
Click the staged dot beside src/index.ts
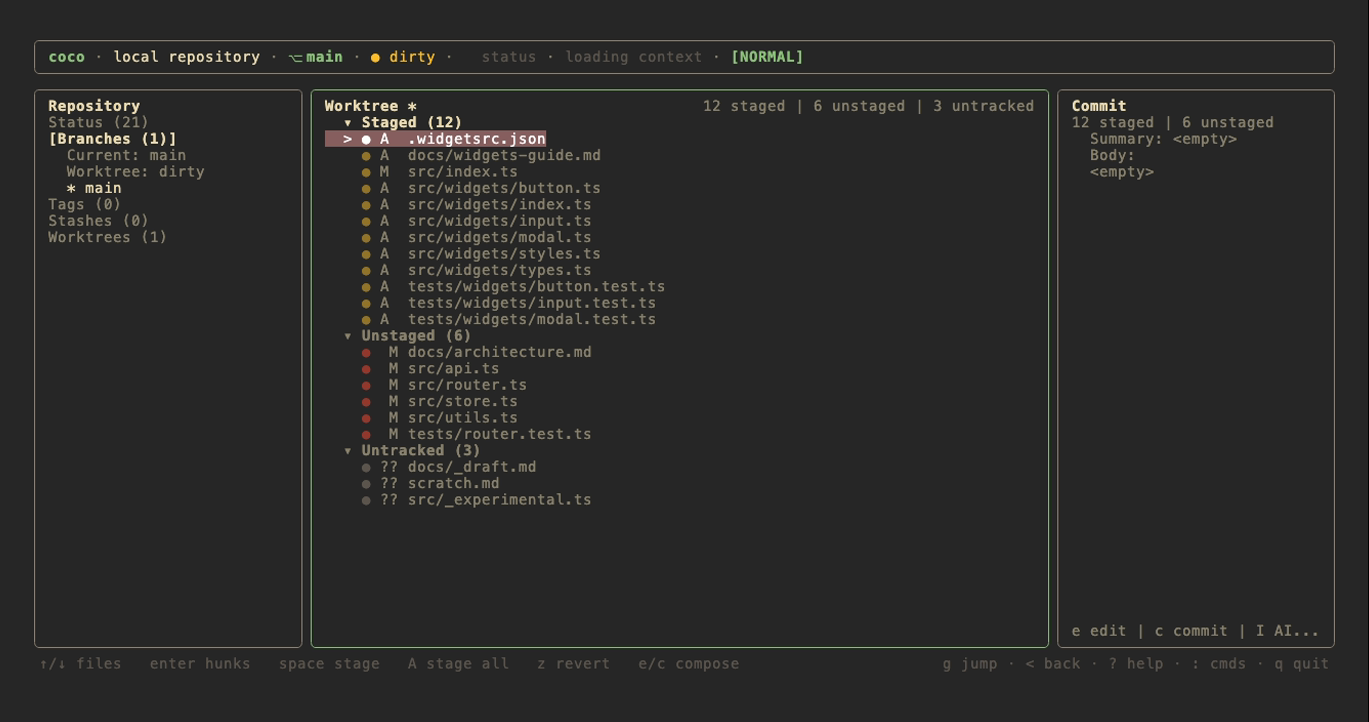tap(366, 172)
